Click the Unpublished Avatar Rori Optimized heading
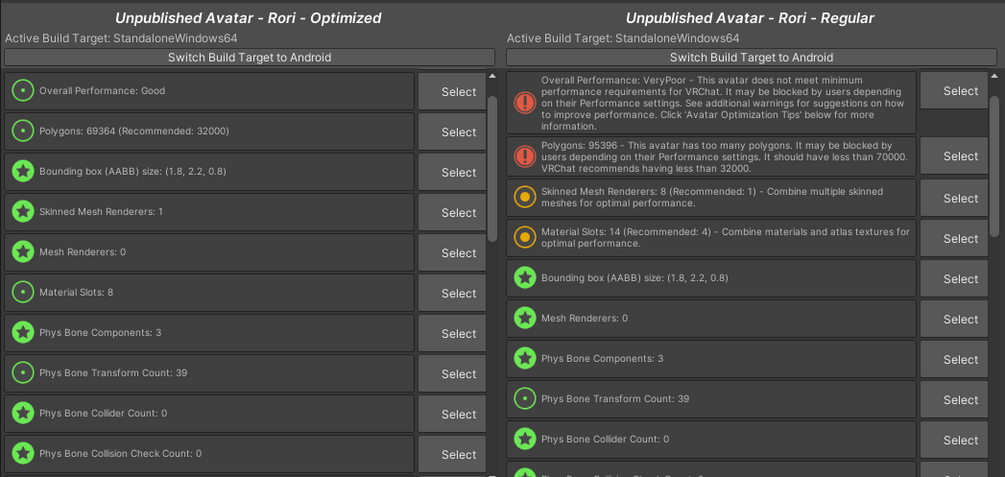This screenshot has height=477, width=1005. coord(248,18)
